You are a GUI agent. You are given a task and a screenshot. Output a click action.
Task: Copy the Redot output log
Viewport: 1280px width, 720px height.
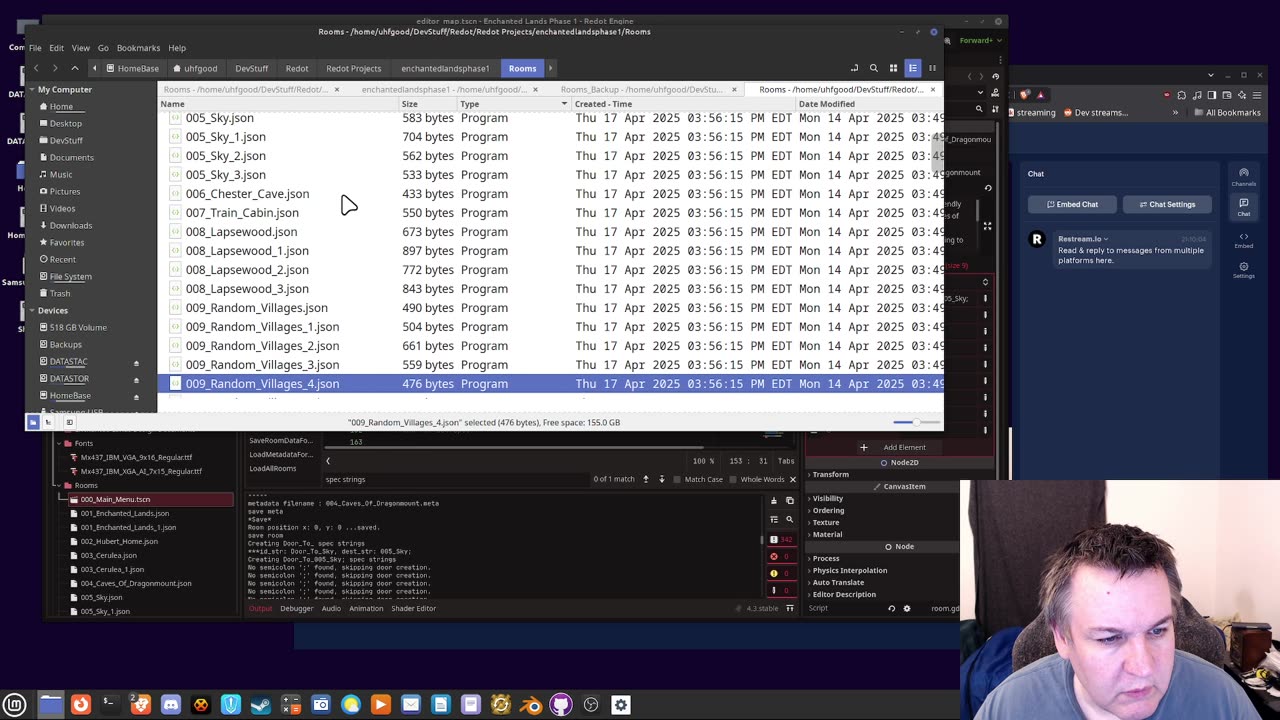[x=789, y=501]
